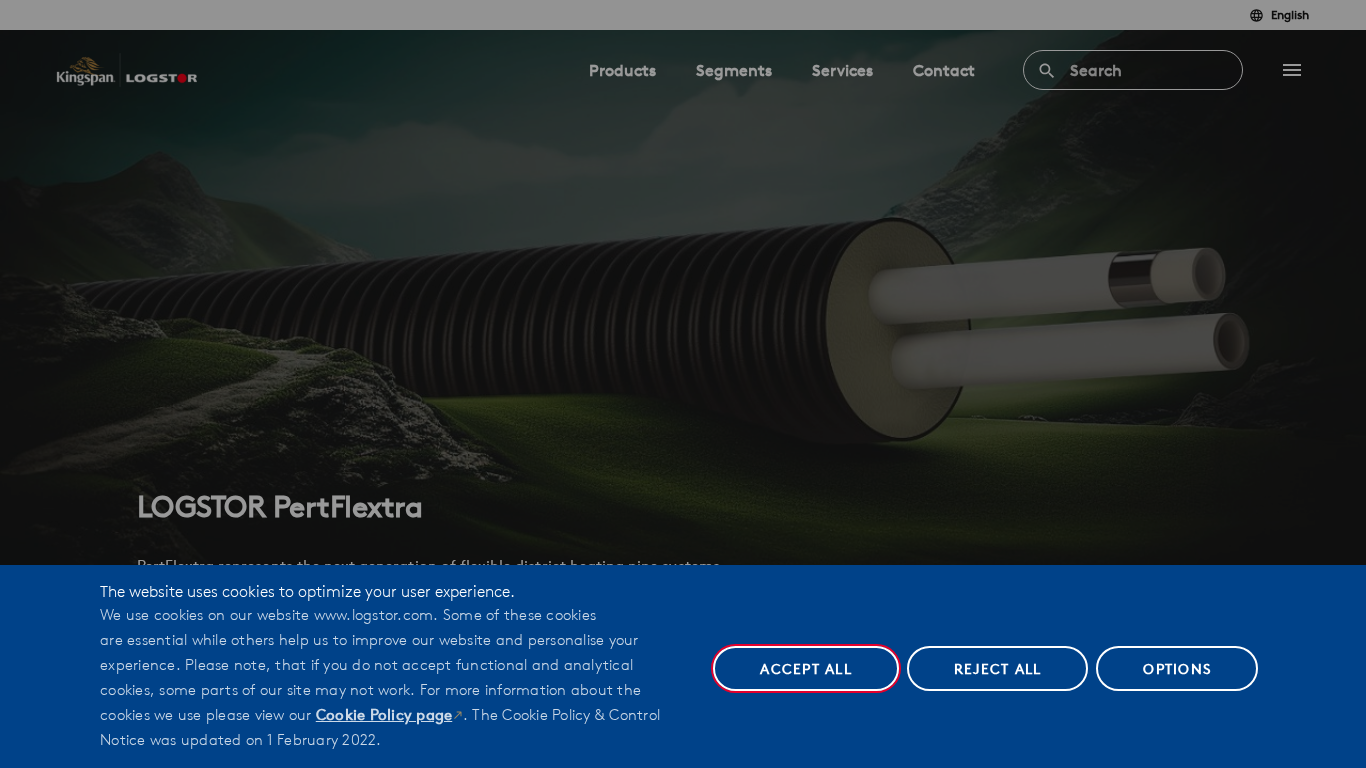Viewport: 1366px width, 768px height.
Task: Open the Segments menu
Action: (x=734, y=71)
